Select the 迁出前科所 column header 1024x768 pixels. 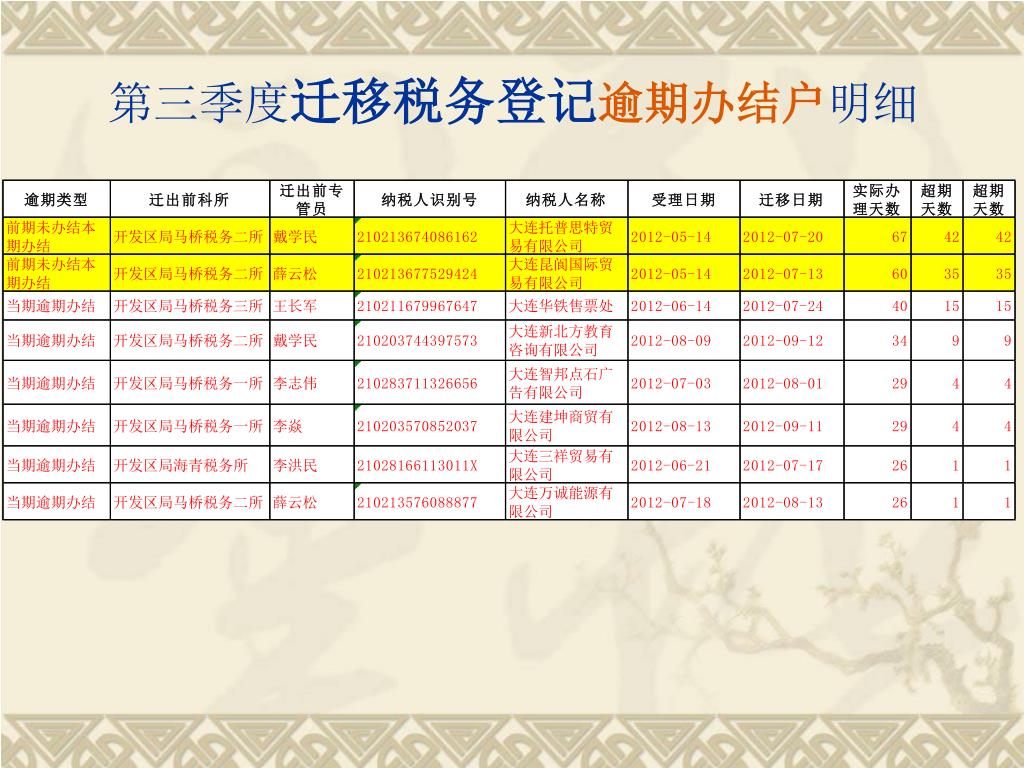(189, 200)
